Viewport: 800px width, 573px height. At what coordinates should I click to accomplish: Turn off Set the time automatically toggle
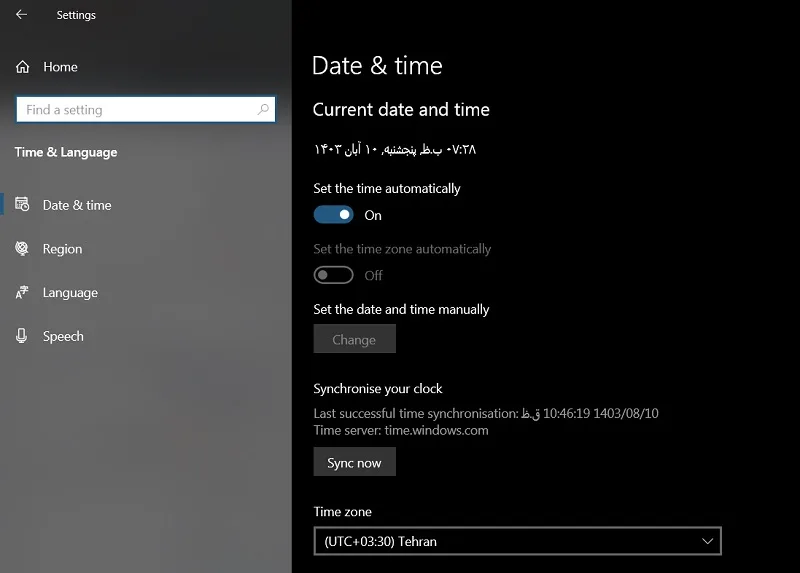(333, 215)
